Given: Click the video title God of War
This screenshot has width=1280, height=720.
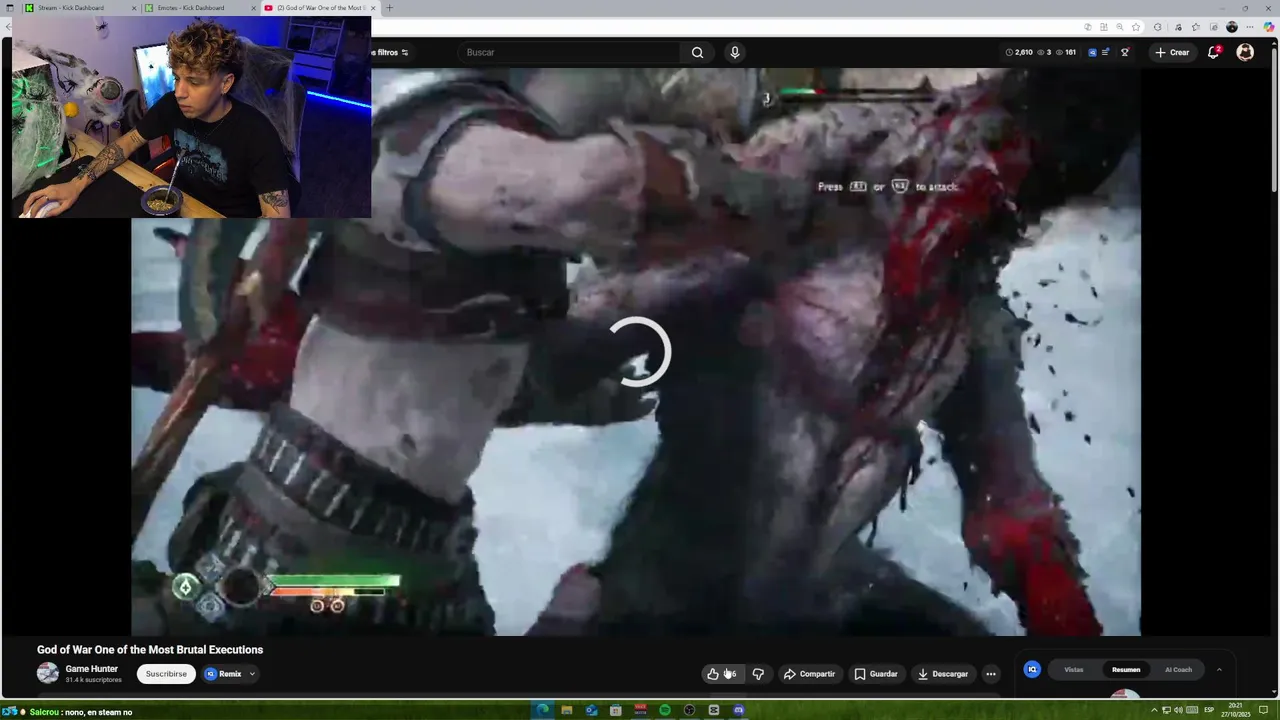Looking at the screenshot, I should (150, 650).
